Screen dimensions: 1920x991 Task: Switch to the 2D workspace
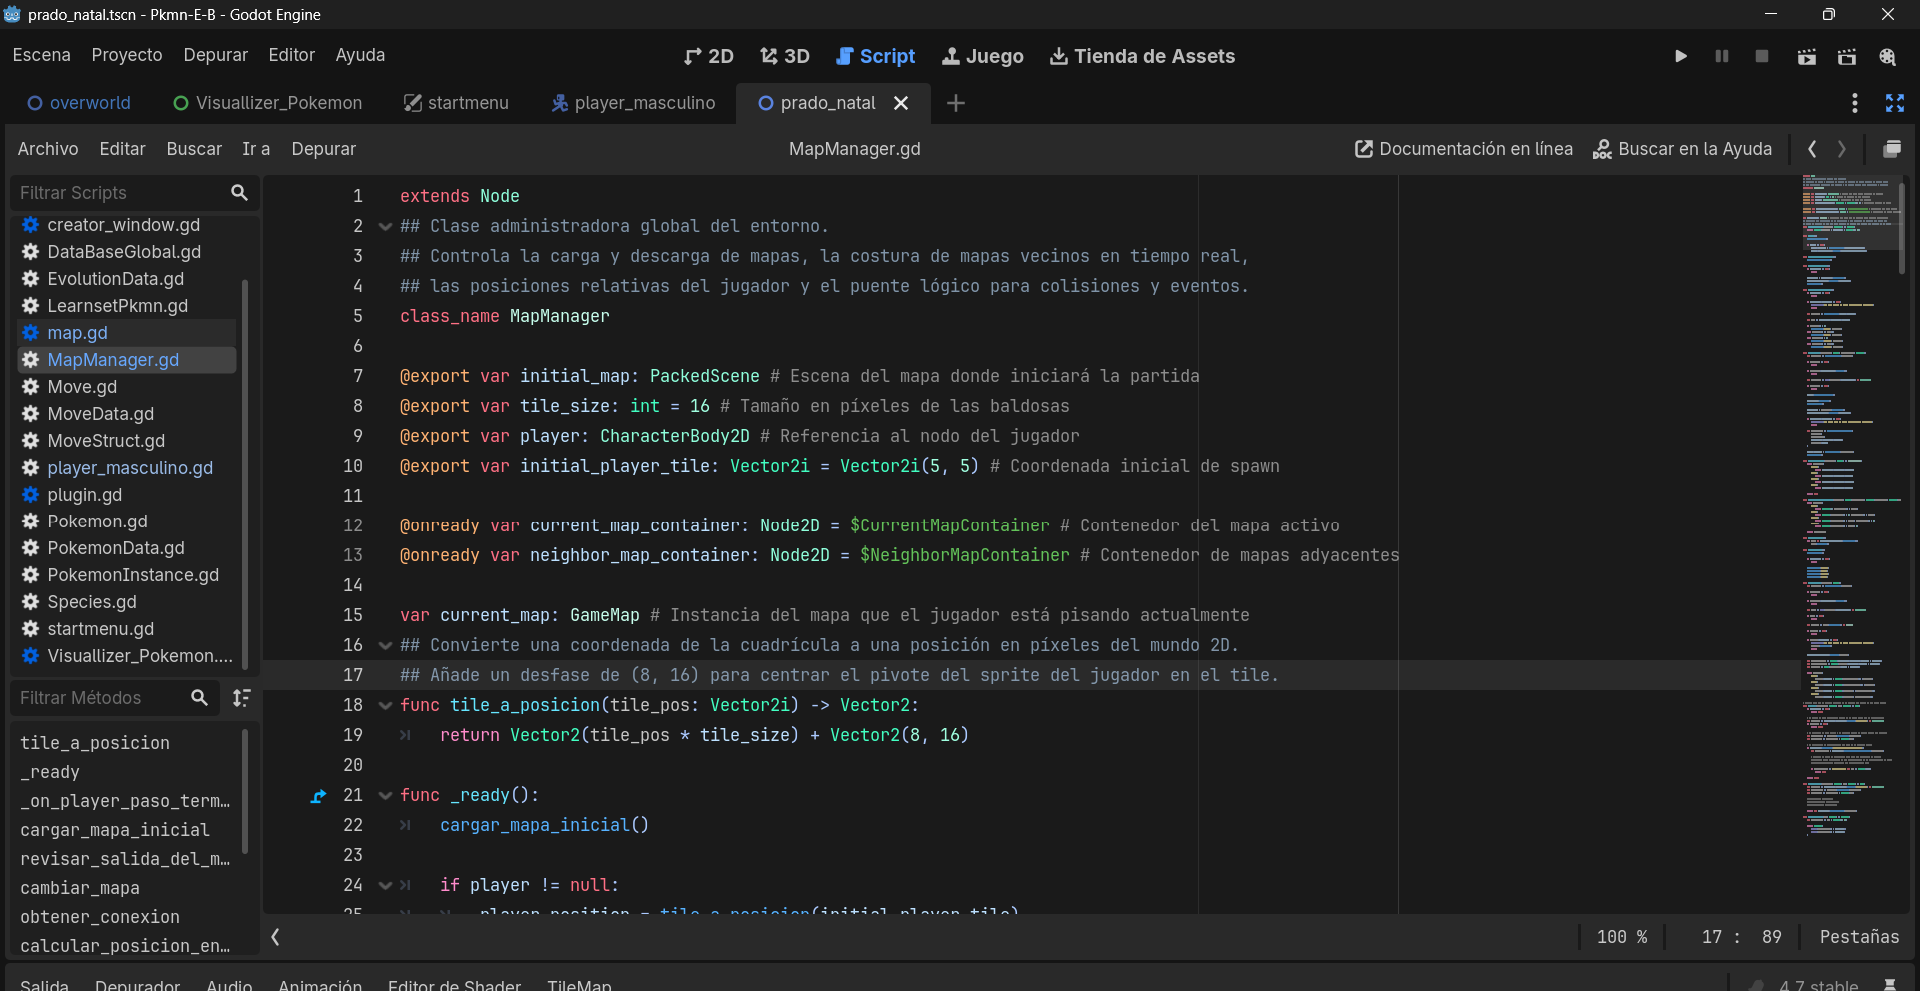click(709, 56)
